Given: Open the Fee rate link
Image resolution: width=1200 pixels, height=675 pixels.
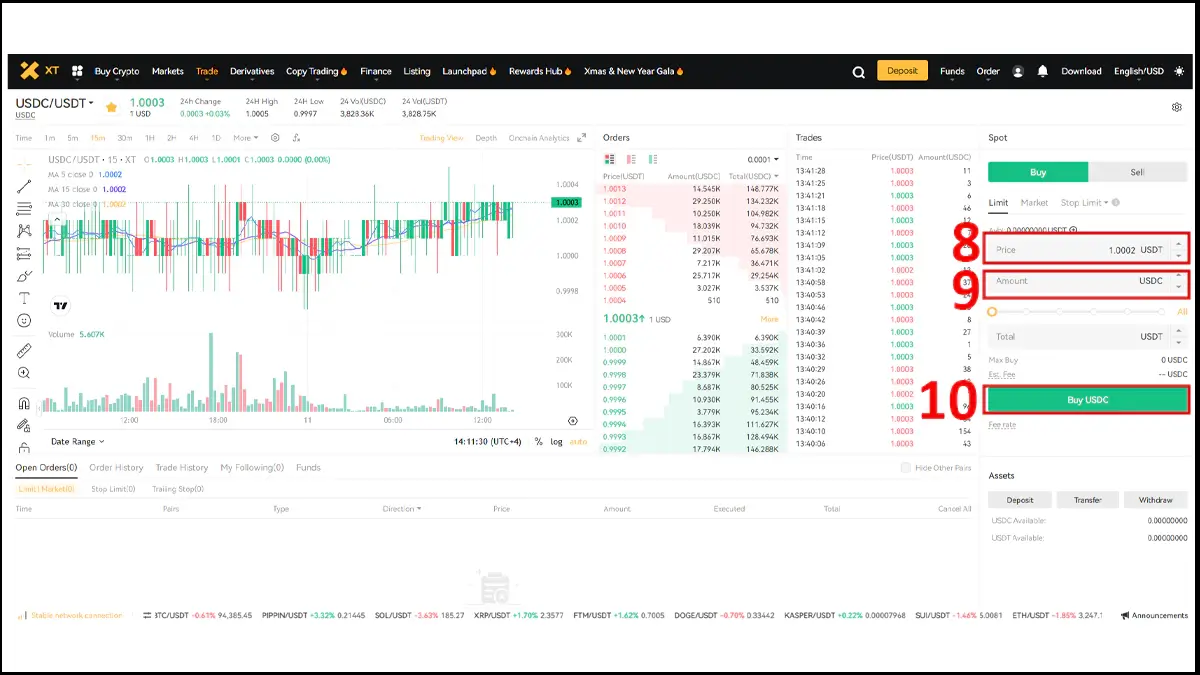Looking at the screenshot, I should coord(1002,425).
